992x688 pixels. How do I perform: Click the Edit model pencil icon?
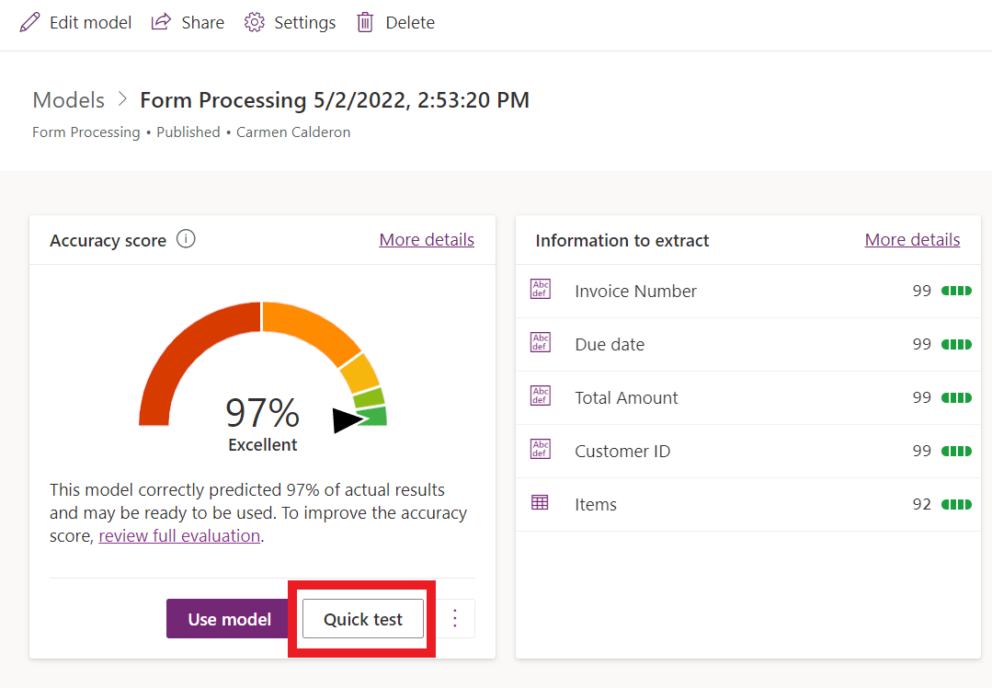tap(30, 22)
